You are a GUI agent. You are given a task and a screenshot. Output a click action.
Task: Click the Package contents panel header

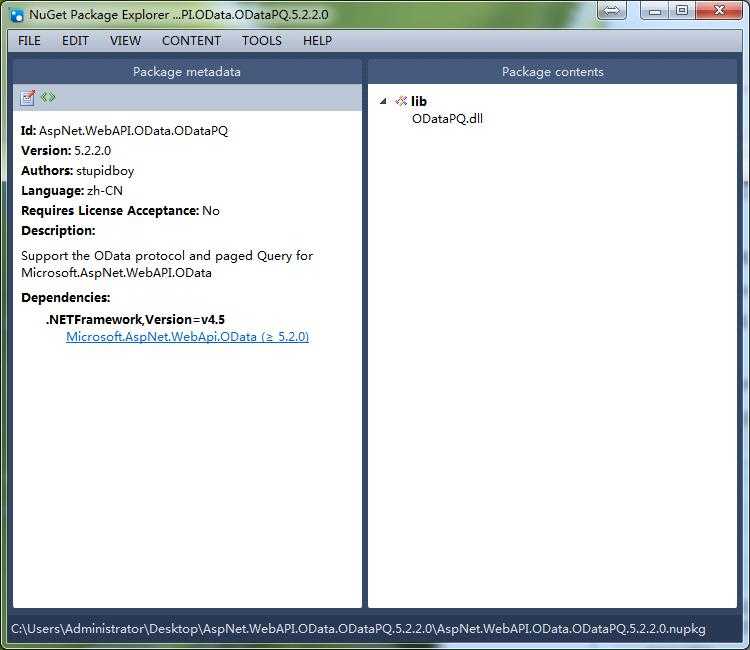552,72
